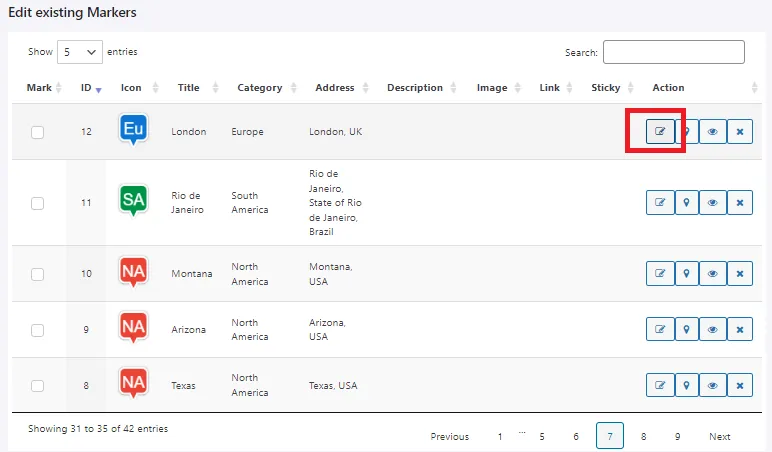Edit the Rio de Janeiro marker
The height and width of the screenshot is (452, 772).
point(660,202)
